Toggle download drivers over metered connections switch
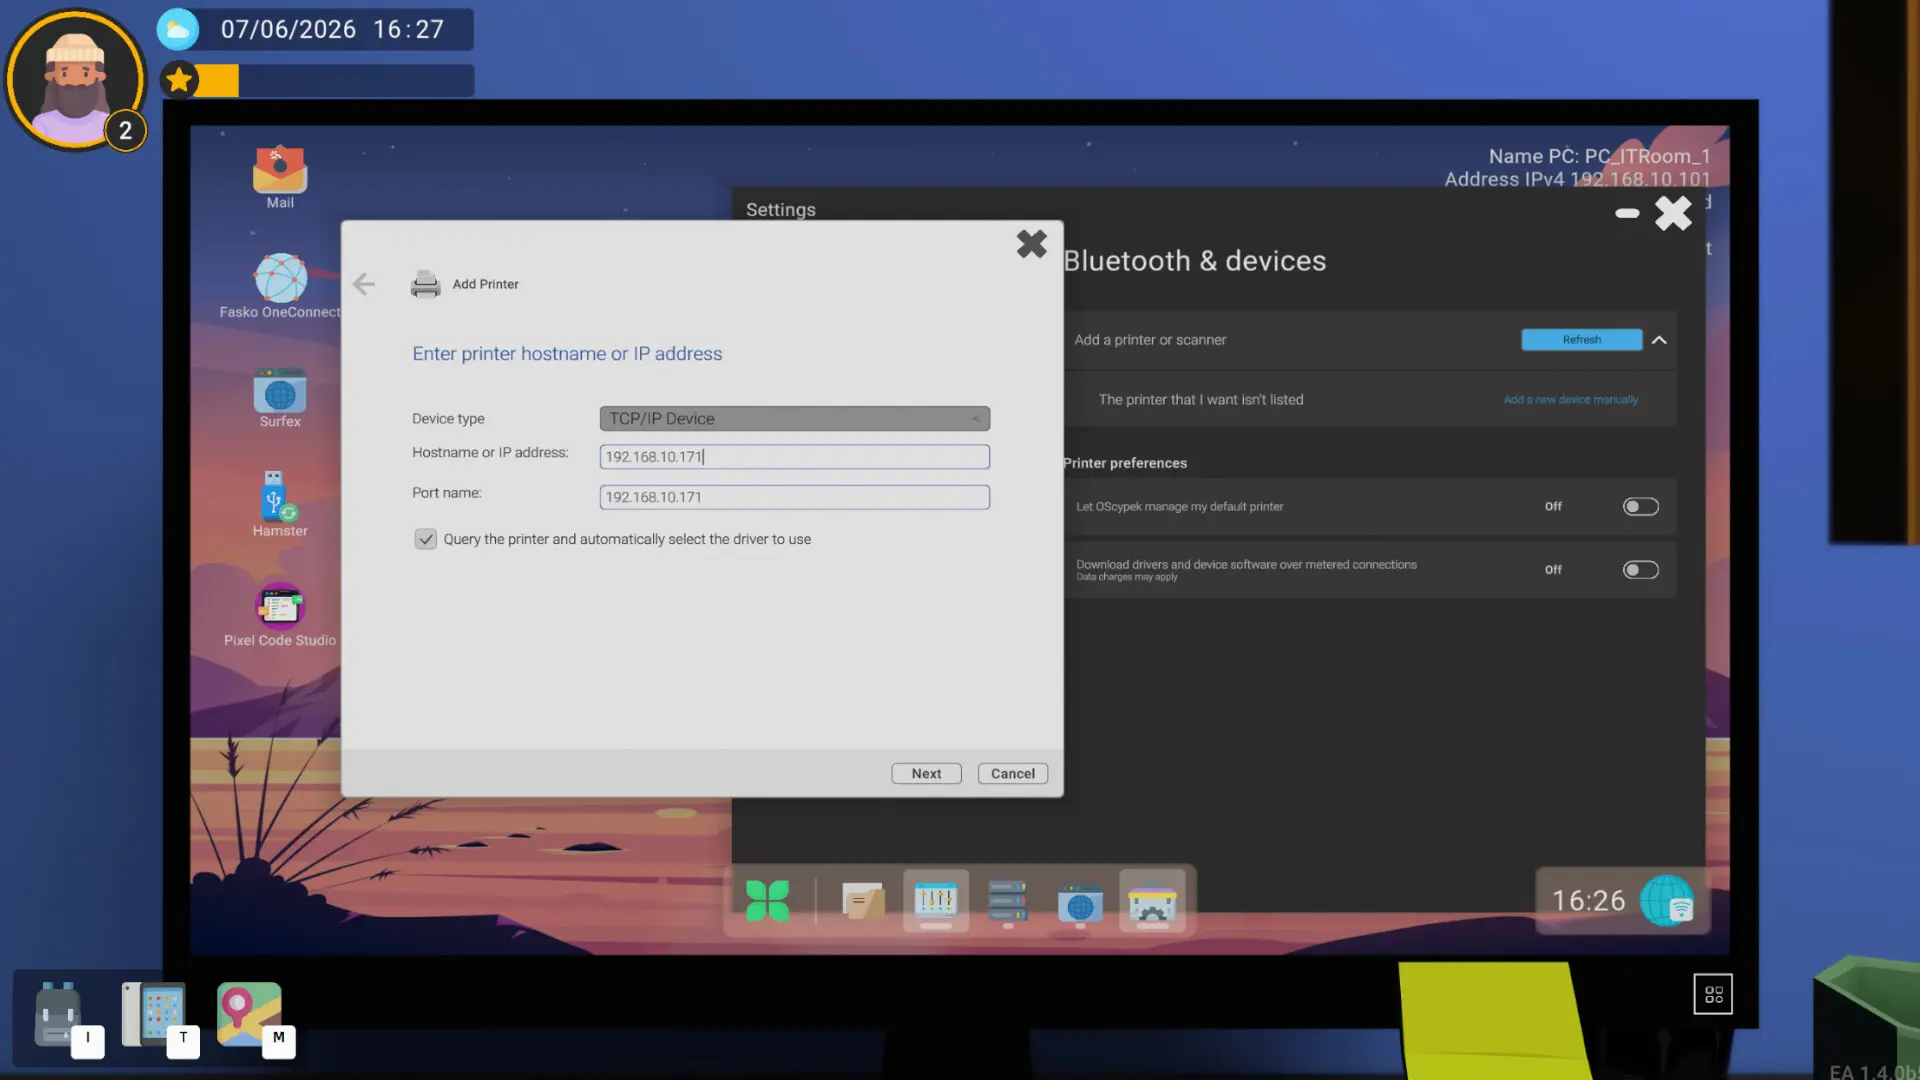The width and height of the screenshot is (1920, 1080). point(1641,570)
